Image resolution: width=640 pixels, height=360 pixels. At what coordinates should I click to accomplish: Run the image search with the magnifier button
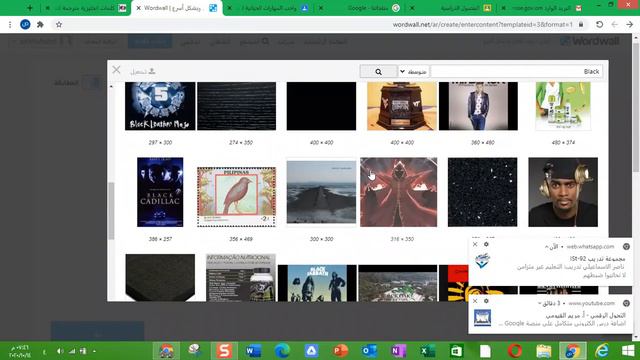tap(378, 72)
